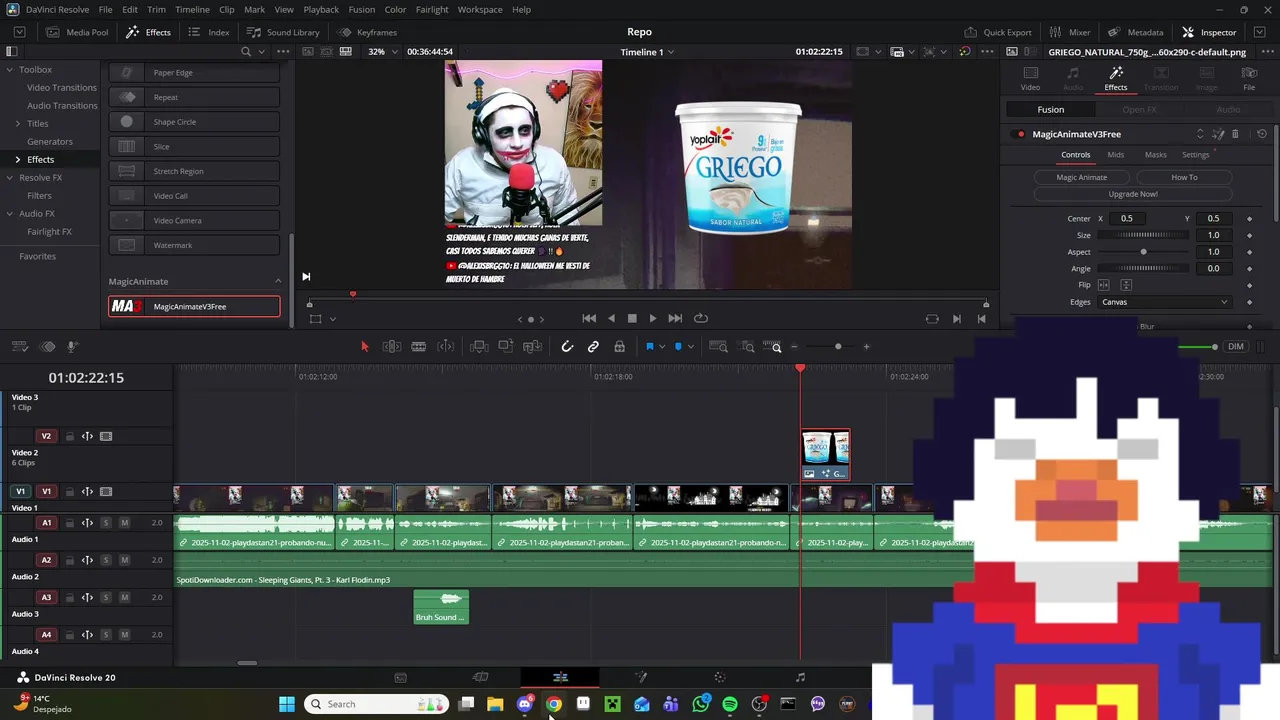This screenshot has width=1280, height=720.
Task: Lock the Video 2 track
Action: click(x=69, y=436)
